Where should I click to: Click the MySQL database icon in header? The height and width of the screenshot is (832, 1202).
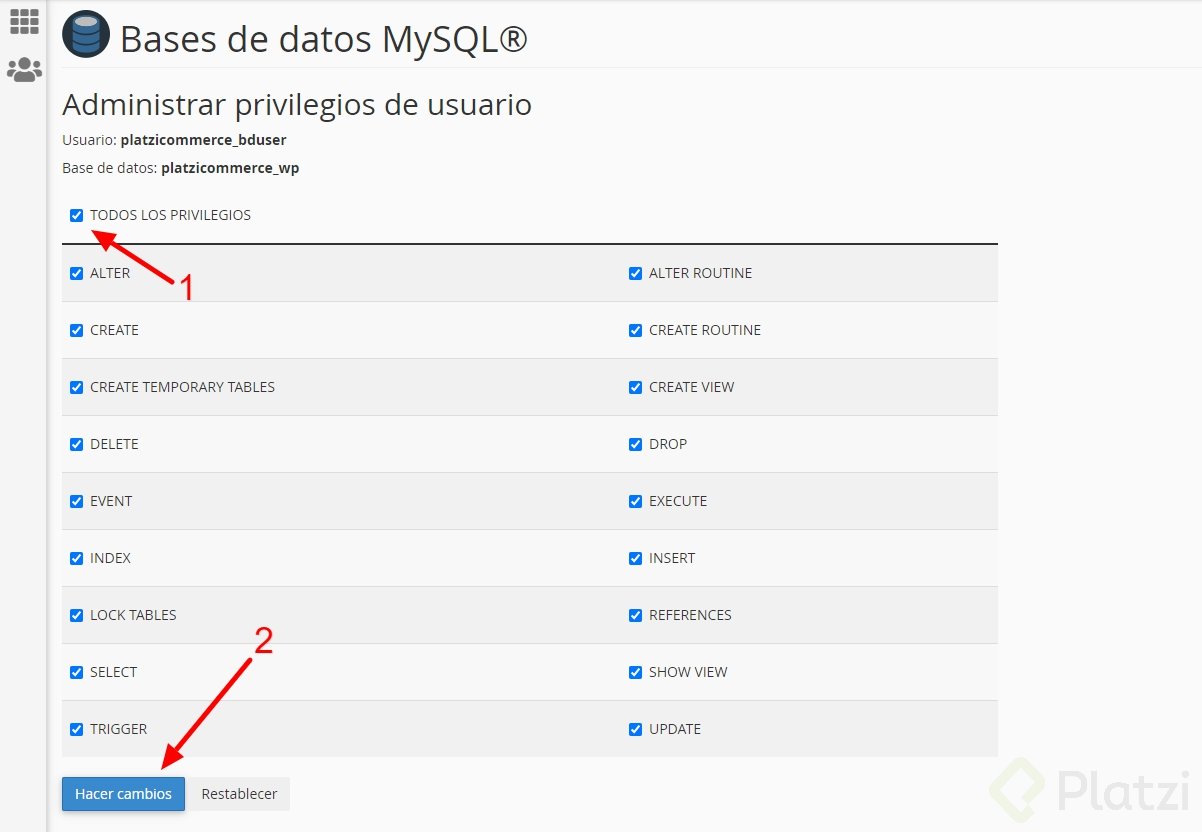(86, 36)
